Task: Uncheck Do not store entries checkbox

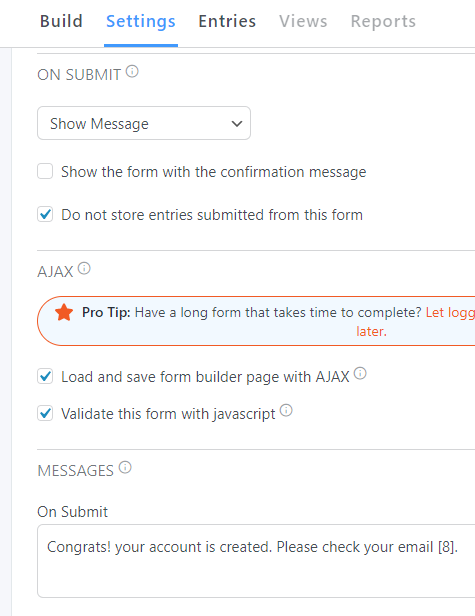Action: tap(45, 214)
